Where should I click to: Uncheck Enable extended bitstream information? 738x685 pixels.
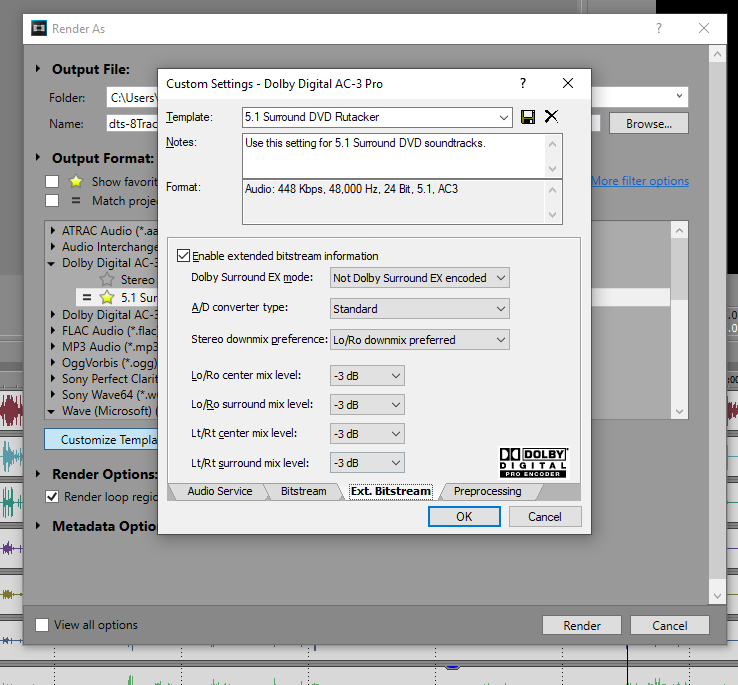click(183, 256)
